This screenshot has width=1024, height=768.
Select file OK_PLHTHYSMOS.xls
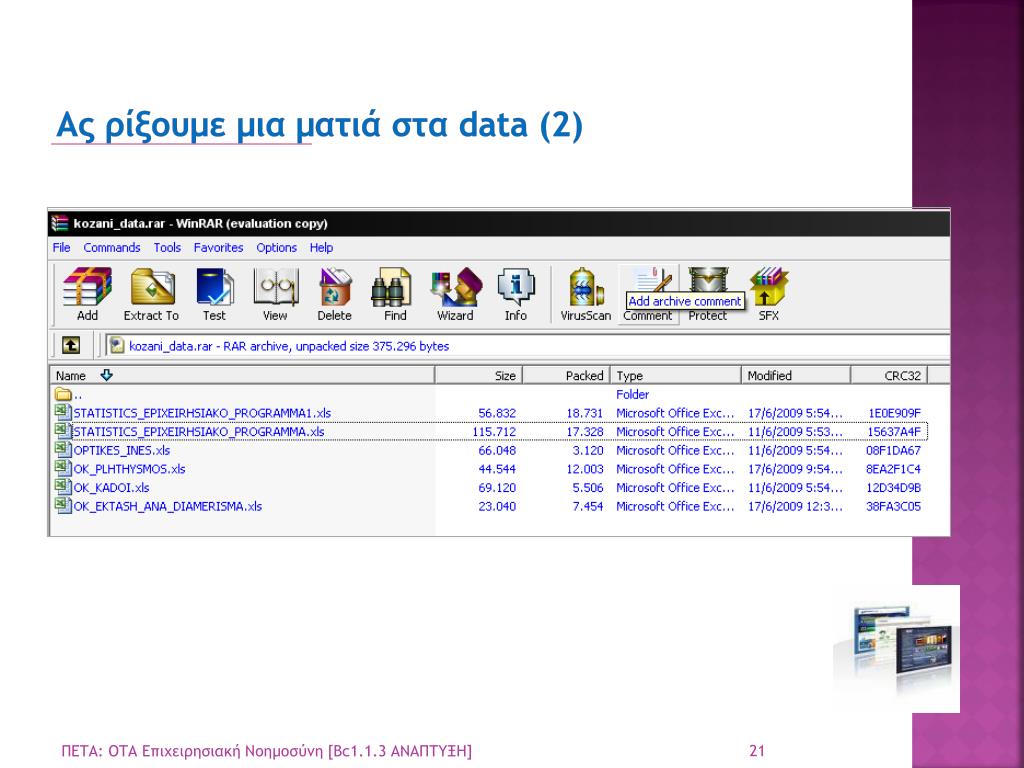(x=129, y=469)
